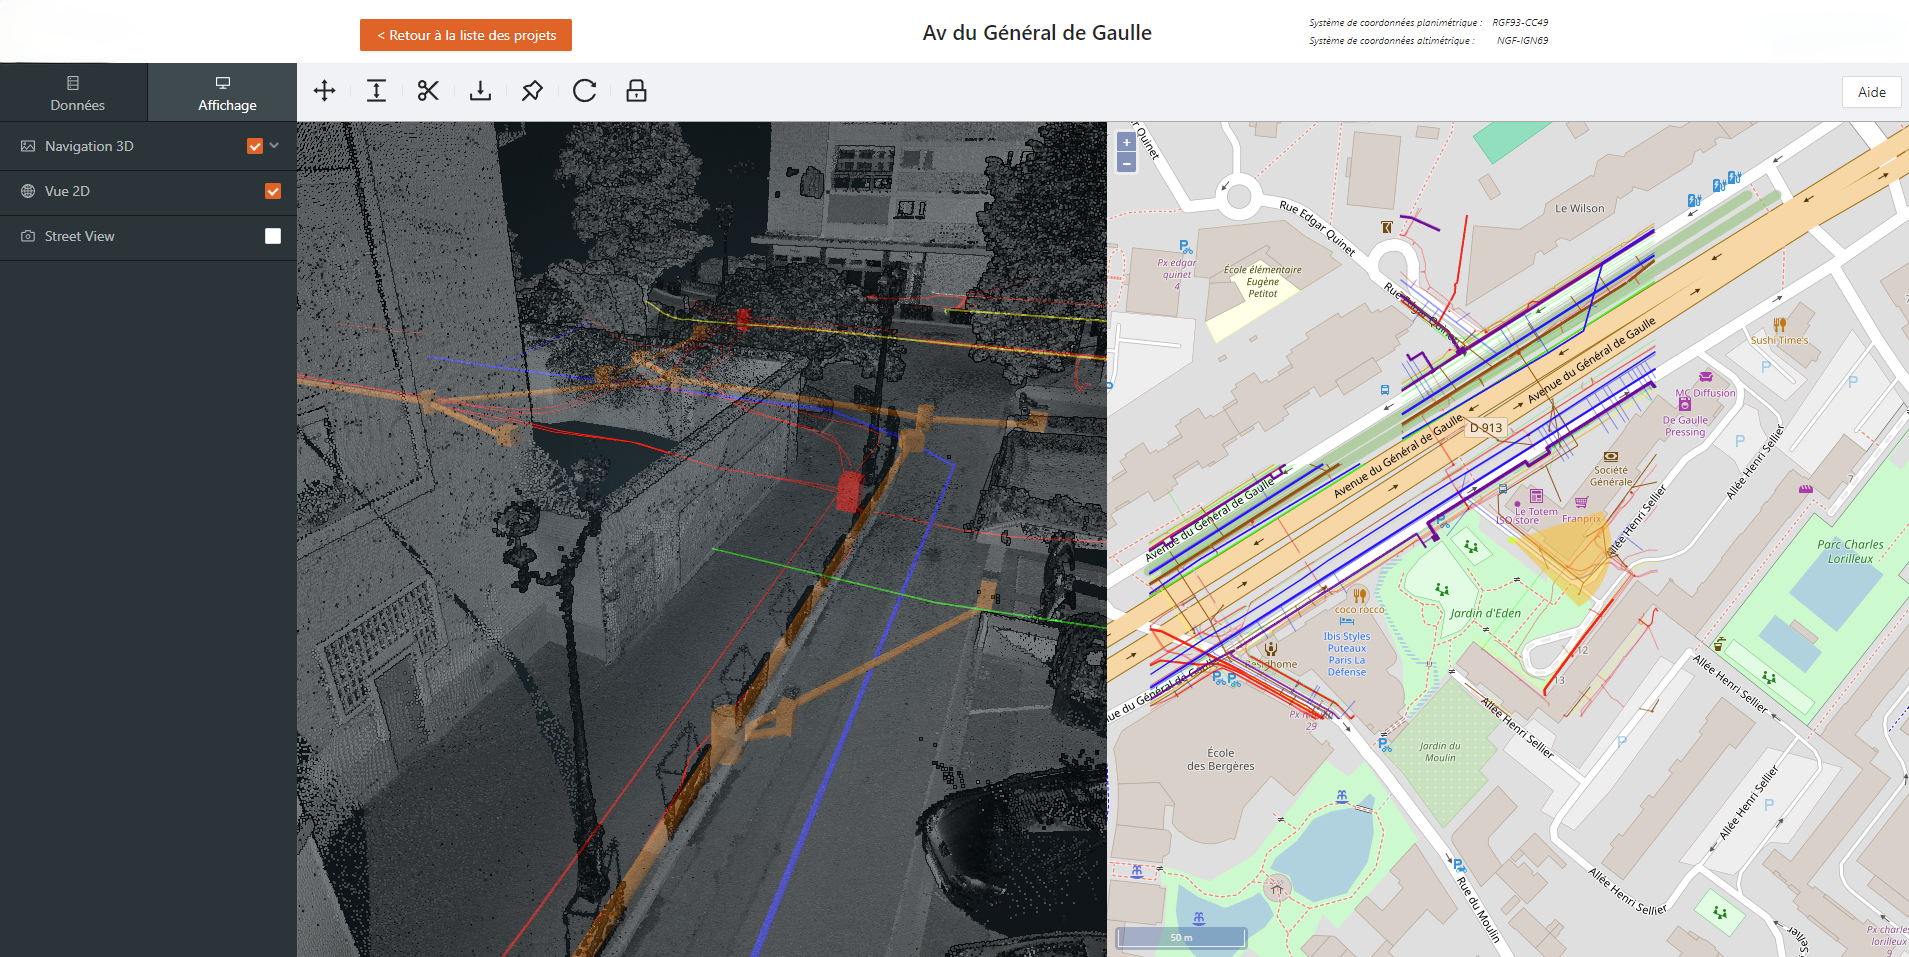
Task: Click the Street View row label
Action: pos(80,236)
